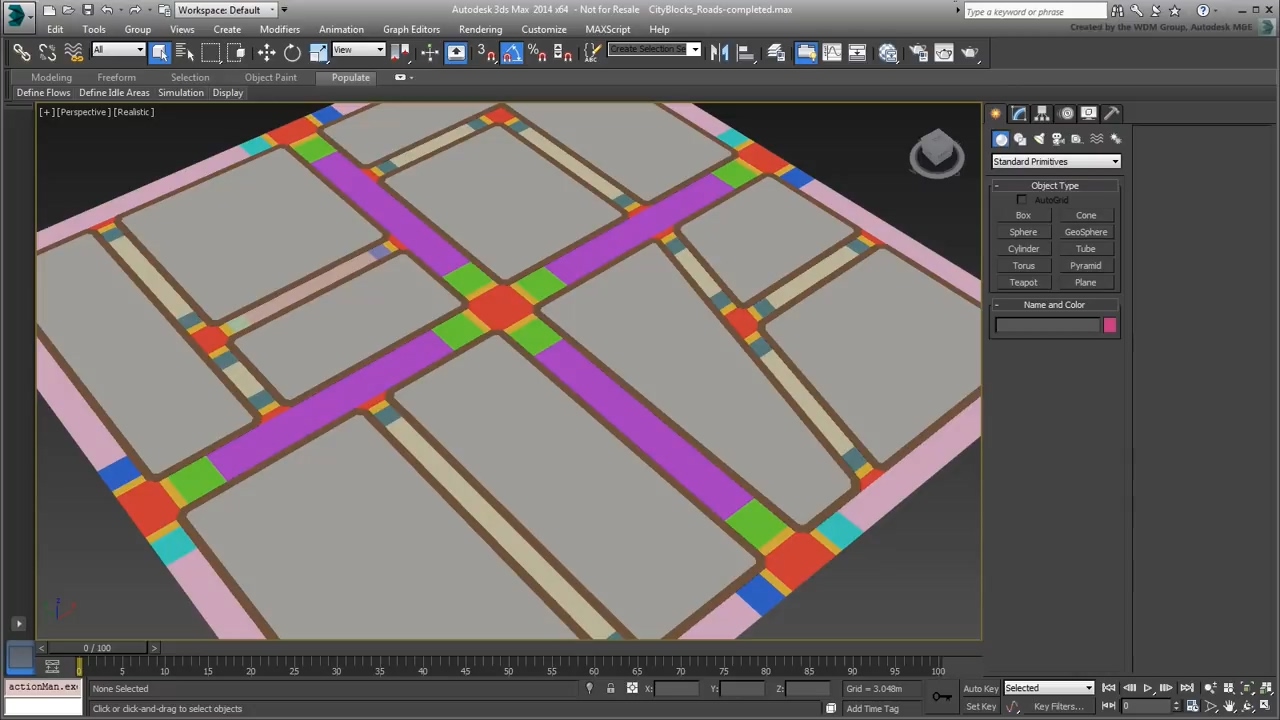1280x720 pixels.
Task: Select the Move transform tool
Action: click(266, 53)
